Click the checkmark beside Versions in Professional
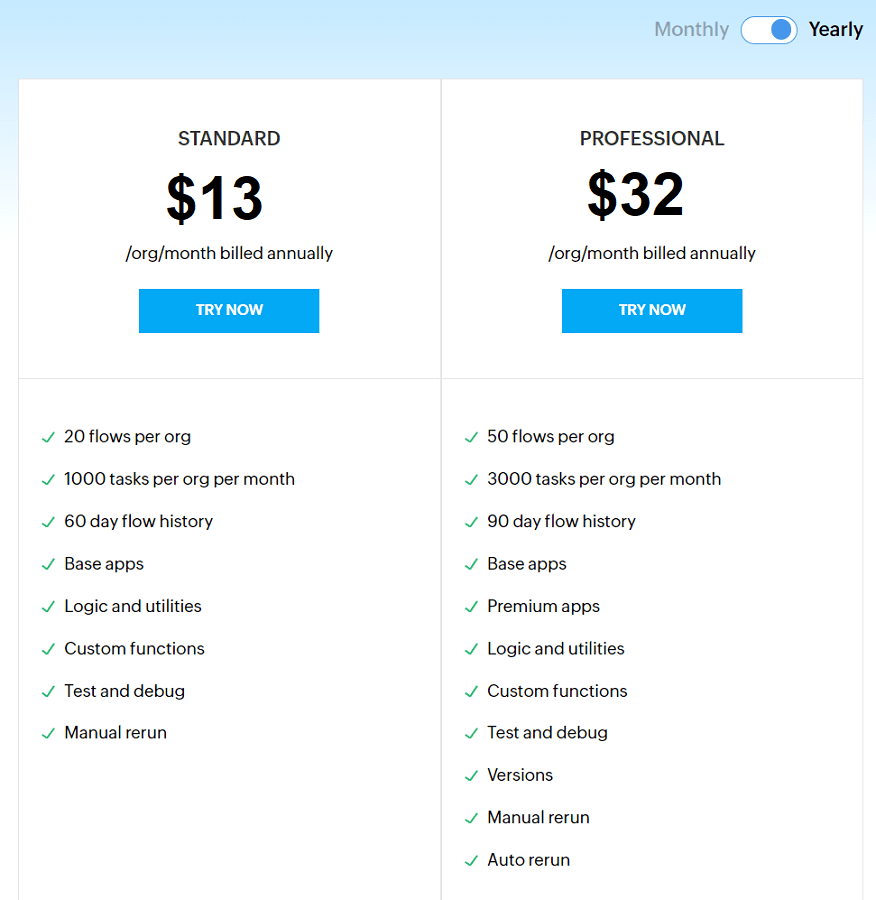The width and height of the screenshot is (876, 900). tap(470, 775)
